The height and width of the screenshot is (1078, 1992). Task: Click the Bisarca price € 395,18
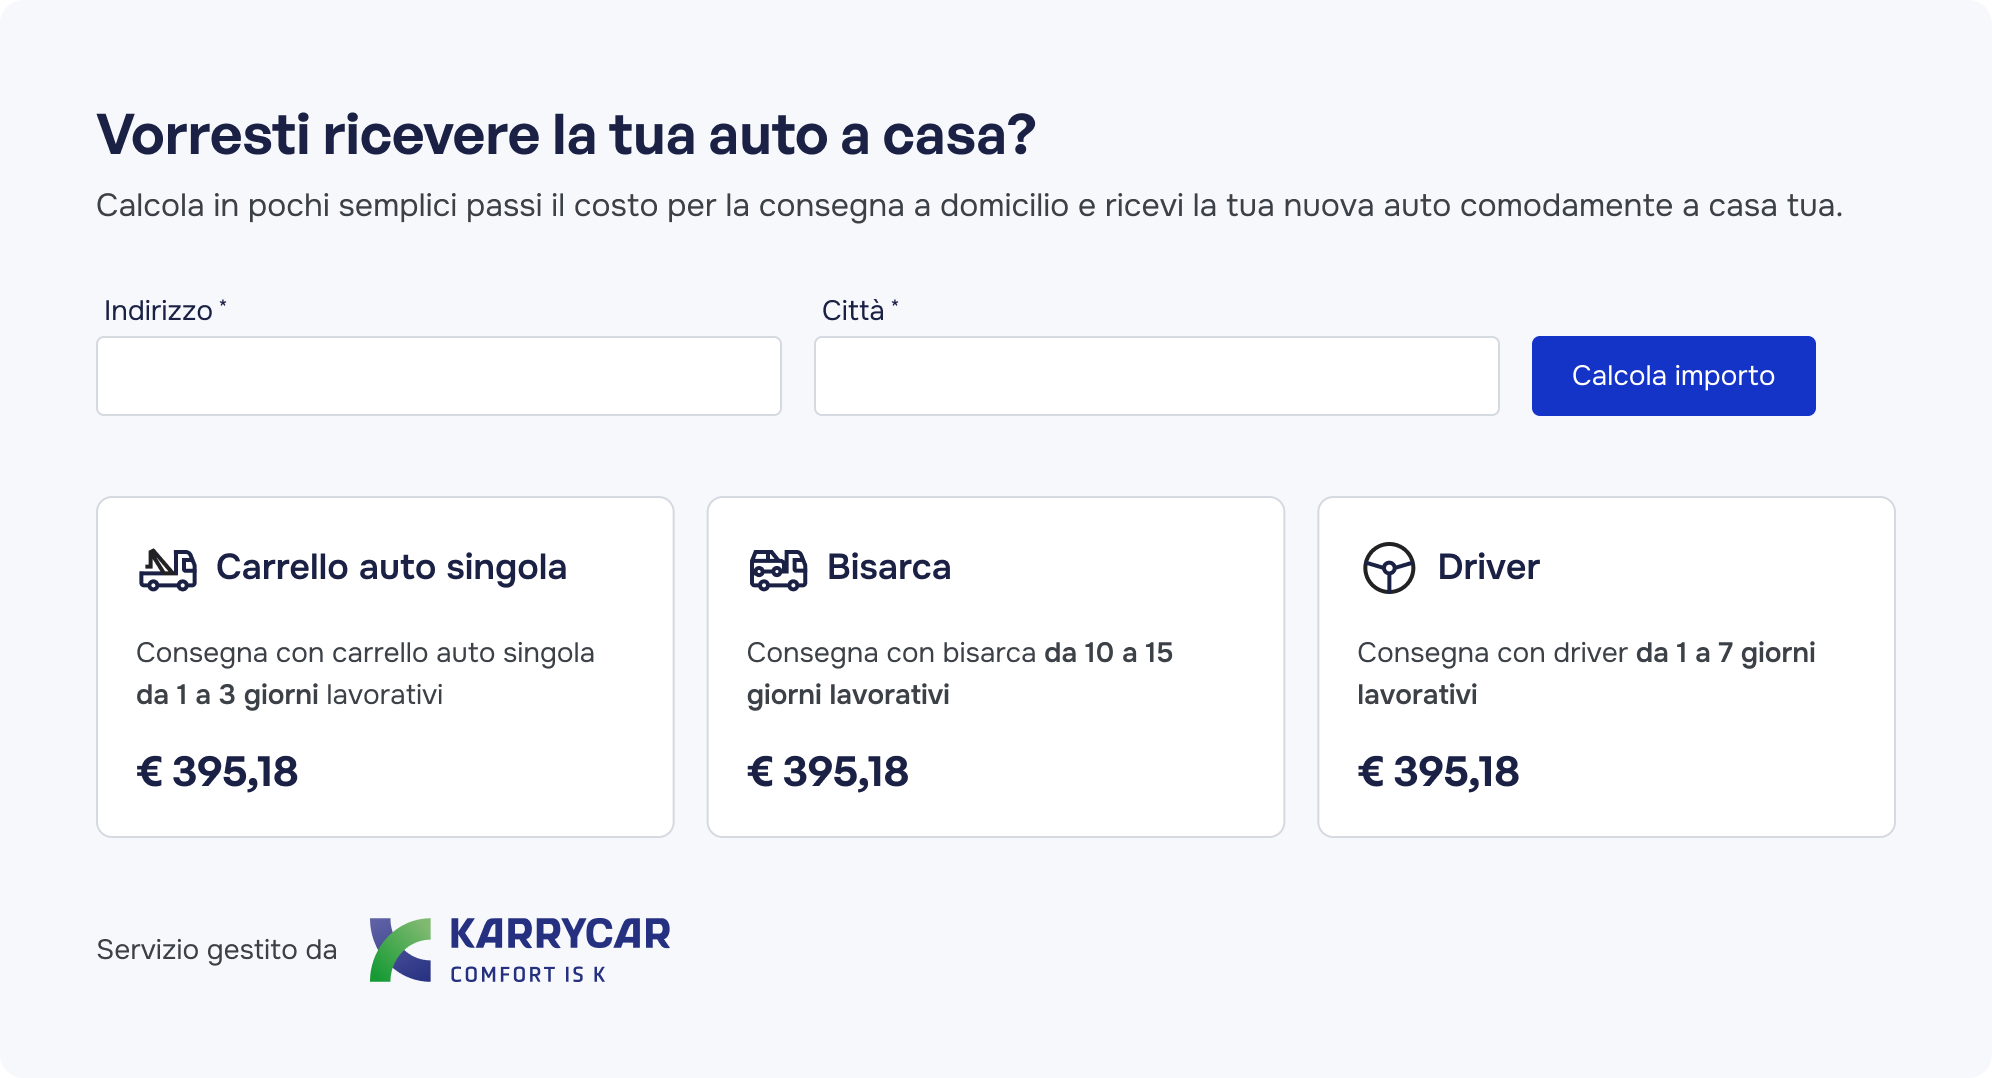[x=828, y=772]
